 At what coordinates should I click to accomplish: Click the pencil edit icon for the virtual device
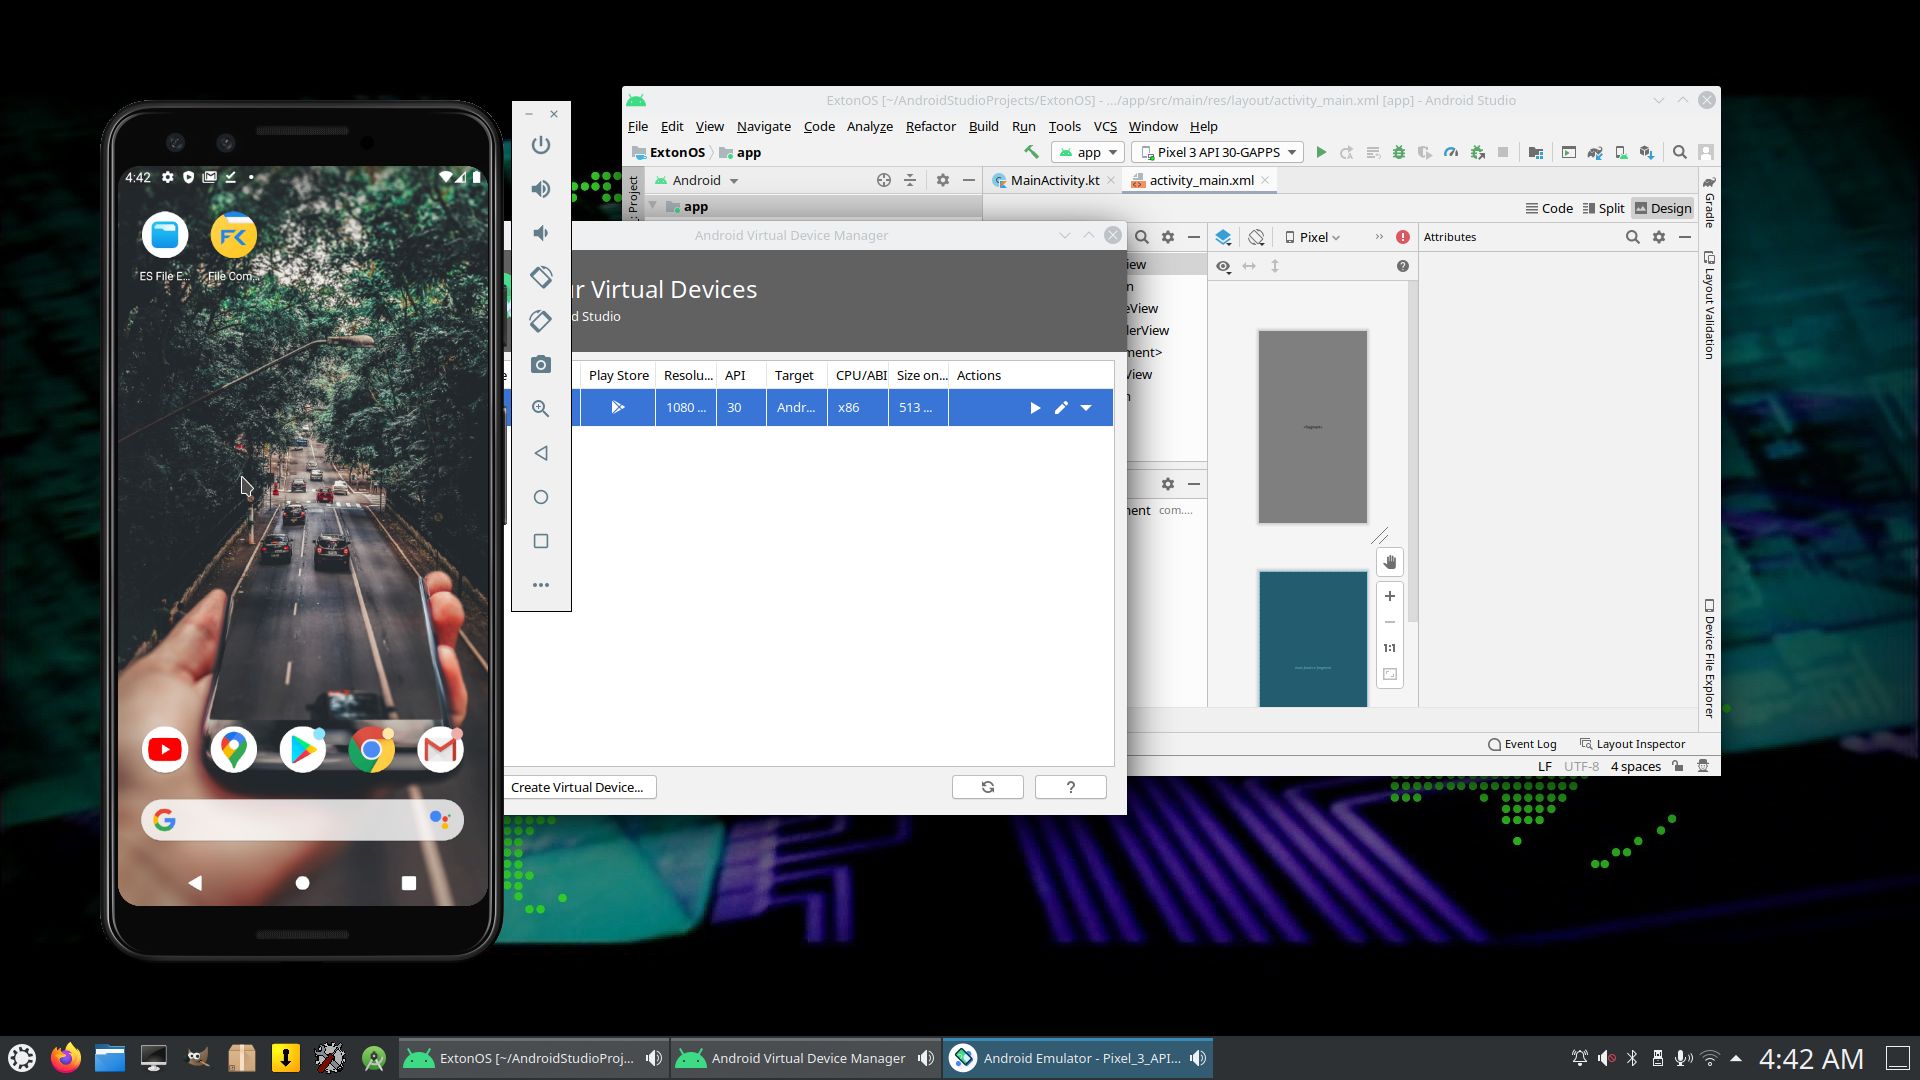1060,407
